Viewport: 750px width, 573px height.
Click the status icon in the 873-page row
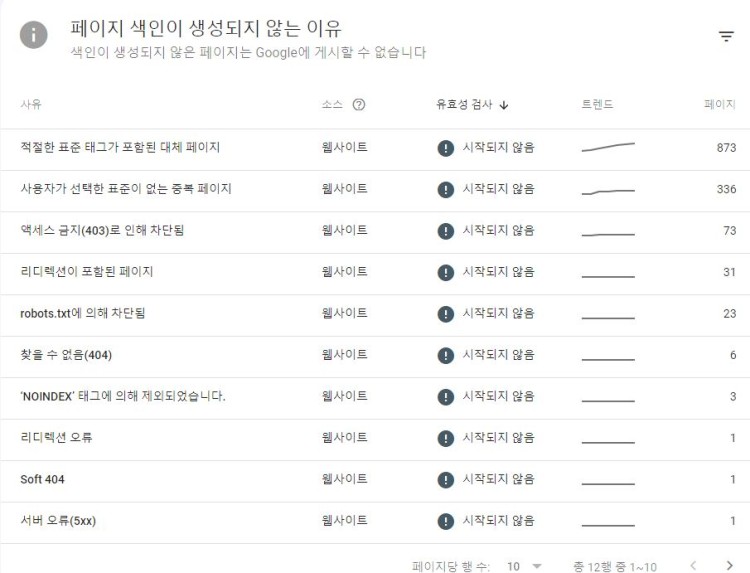pos(446,148)
